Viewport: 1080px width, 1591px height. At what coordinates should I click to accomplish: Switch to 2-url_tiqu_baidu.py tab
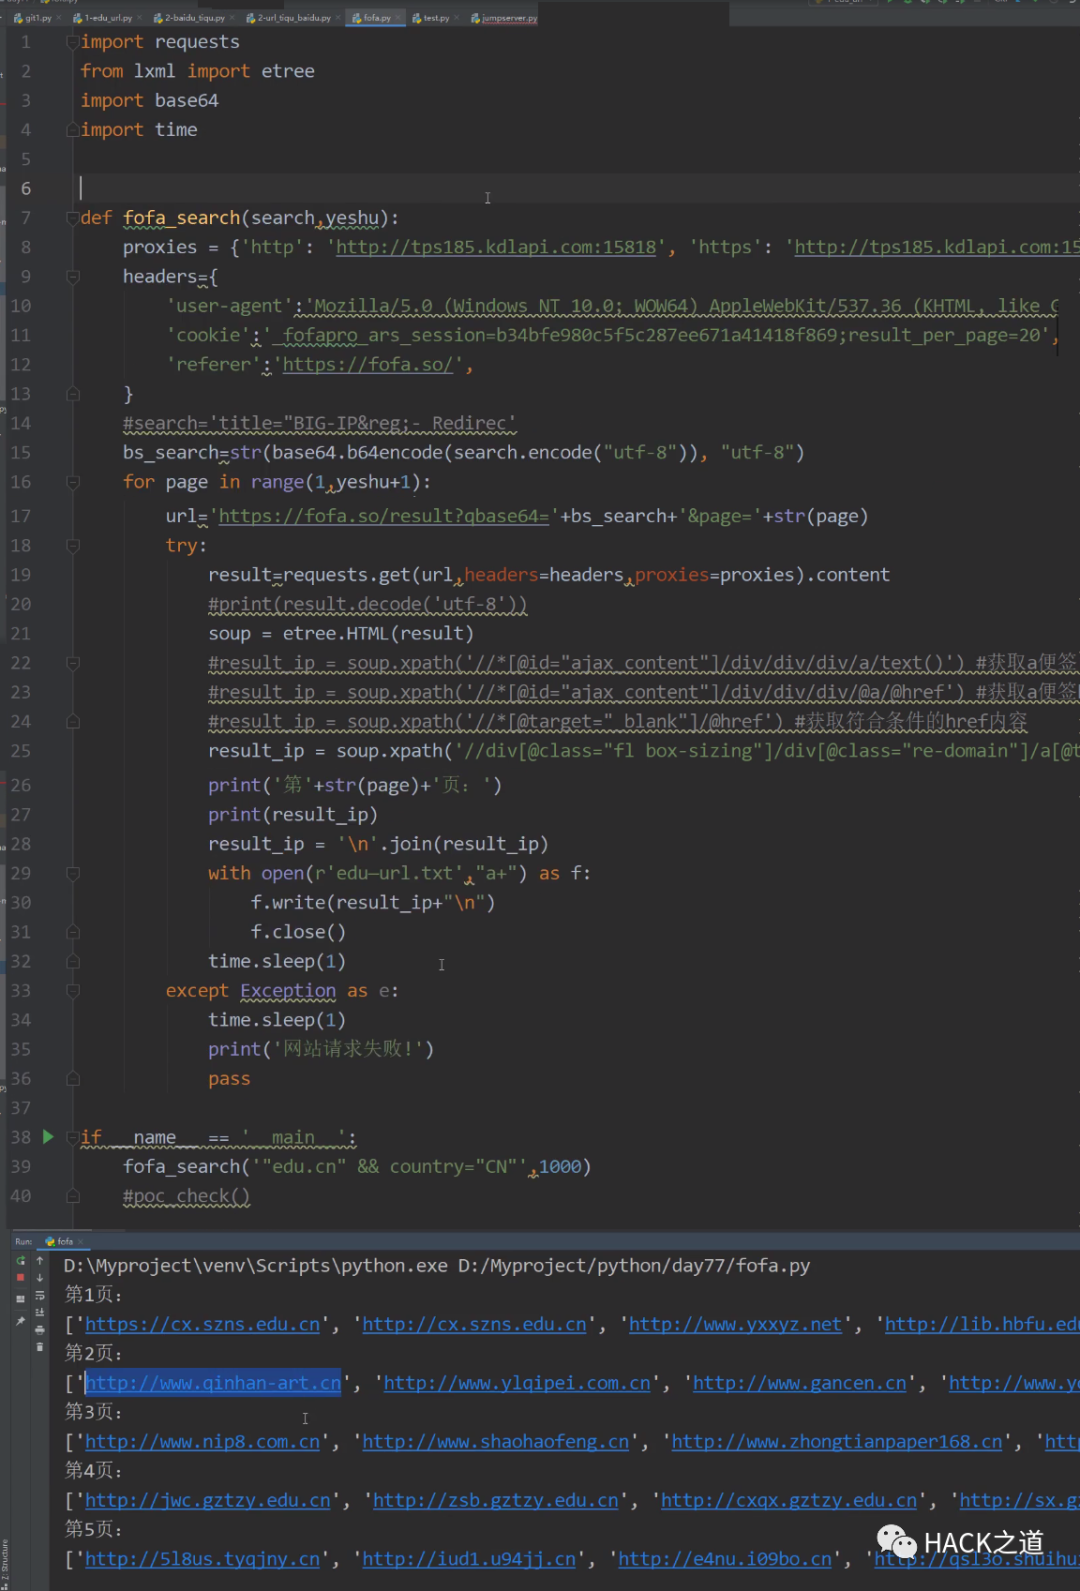290,18
